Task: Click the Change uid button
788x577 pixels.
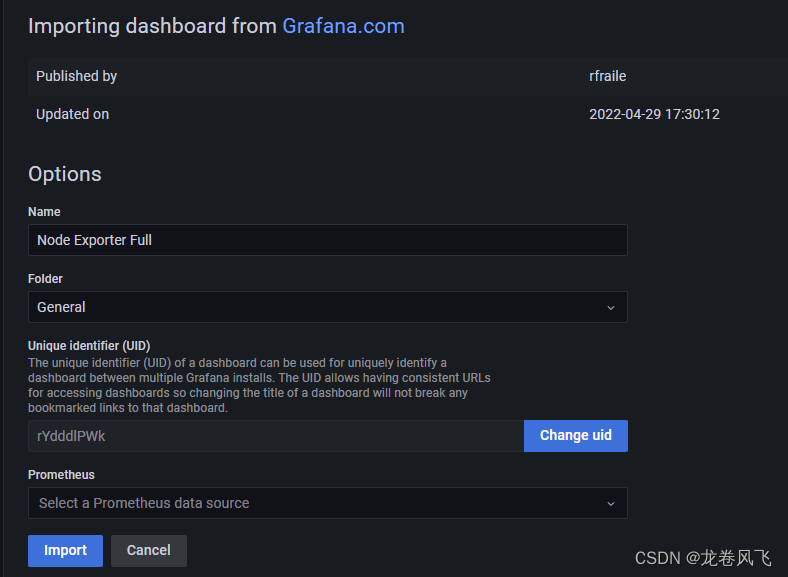Action: coord(576,436)
